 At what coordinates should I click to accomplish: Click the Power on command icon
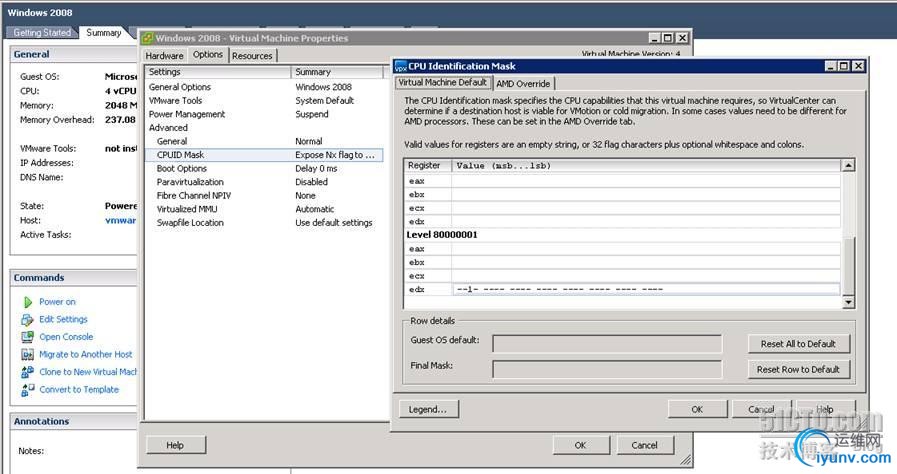pyautogui.click(x=27, y=302)
